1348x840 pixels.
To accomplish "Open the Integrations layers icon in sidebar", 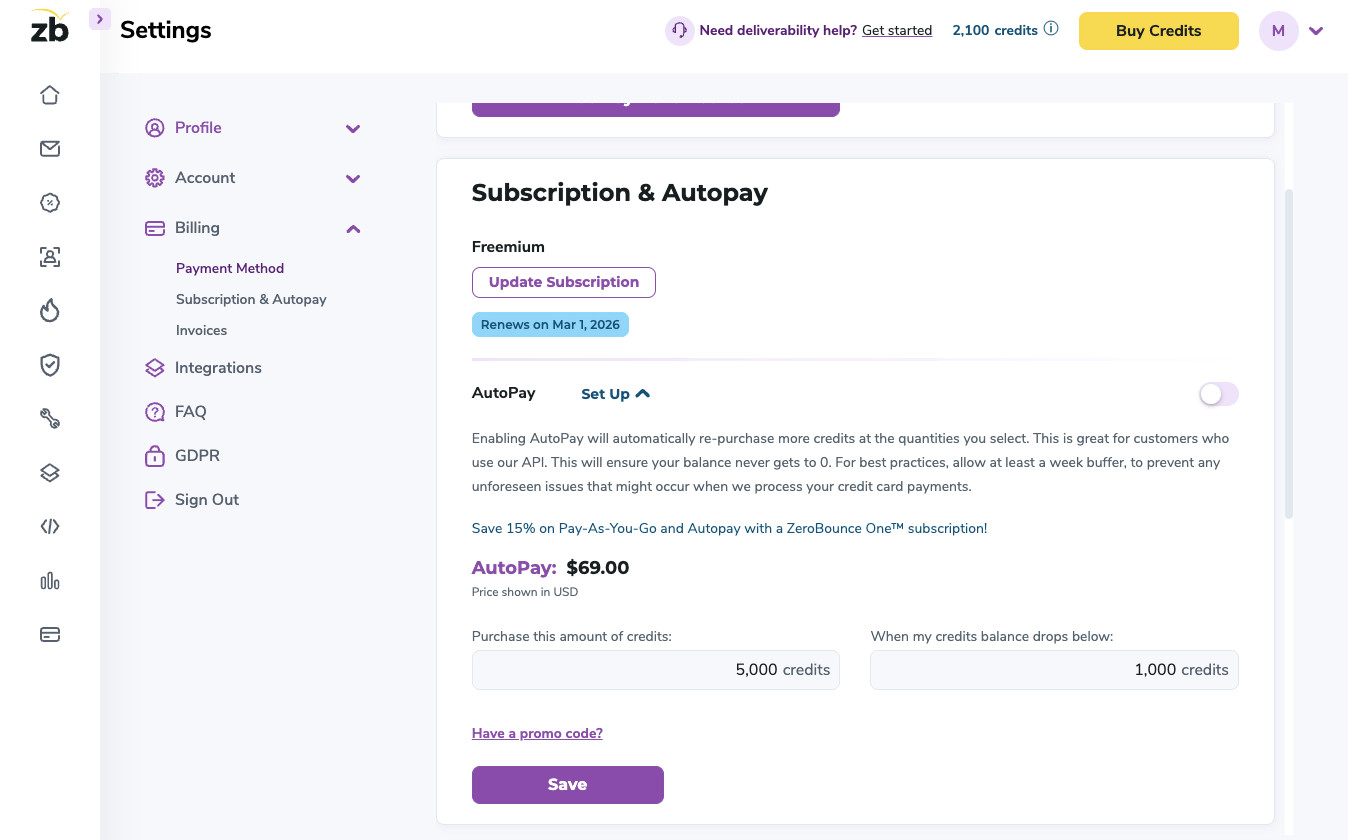I will point(49,472).
